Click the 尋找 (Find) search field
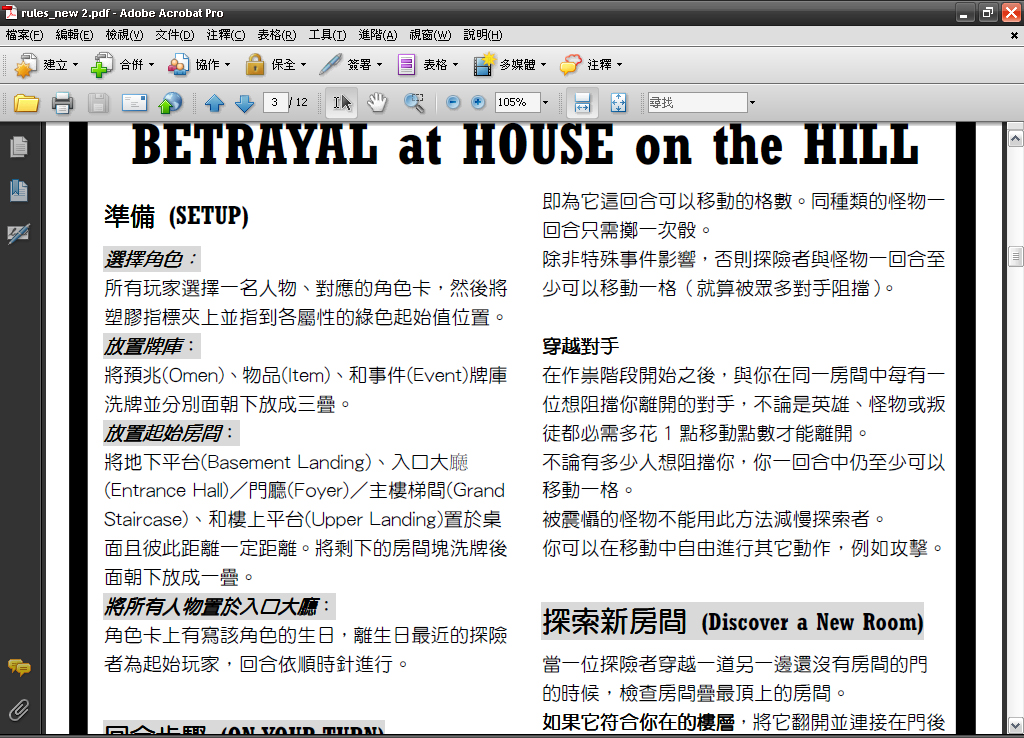Screen dimensions: 1024x738 pyautogui.click(x=697, y=102)
